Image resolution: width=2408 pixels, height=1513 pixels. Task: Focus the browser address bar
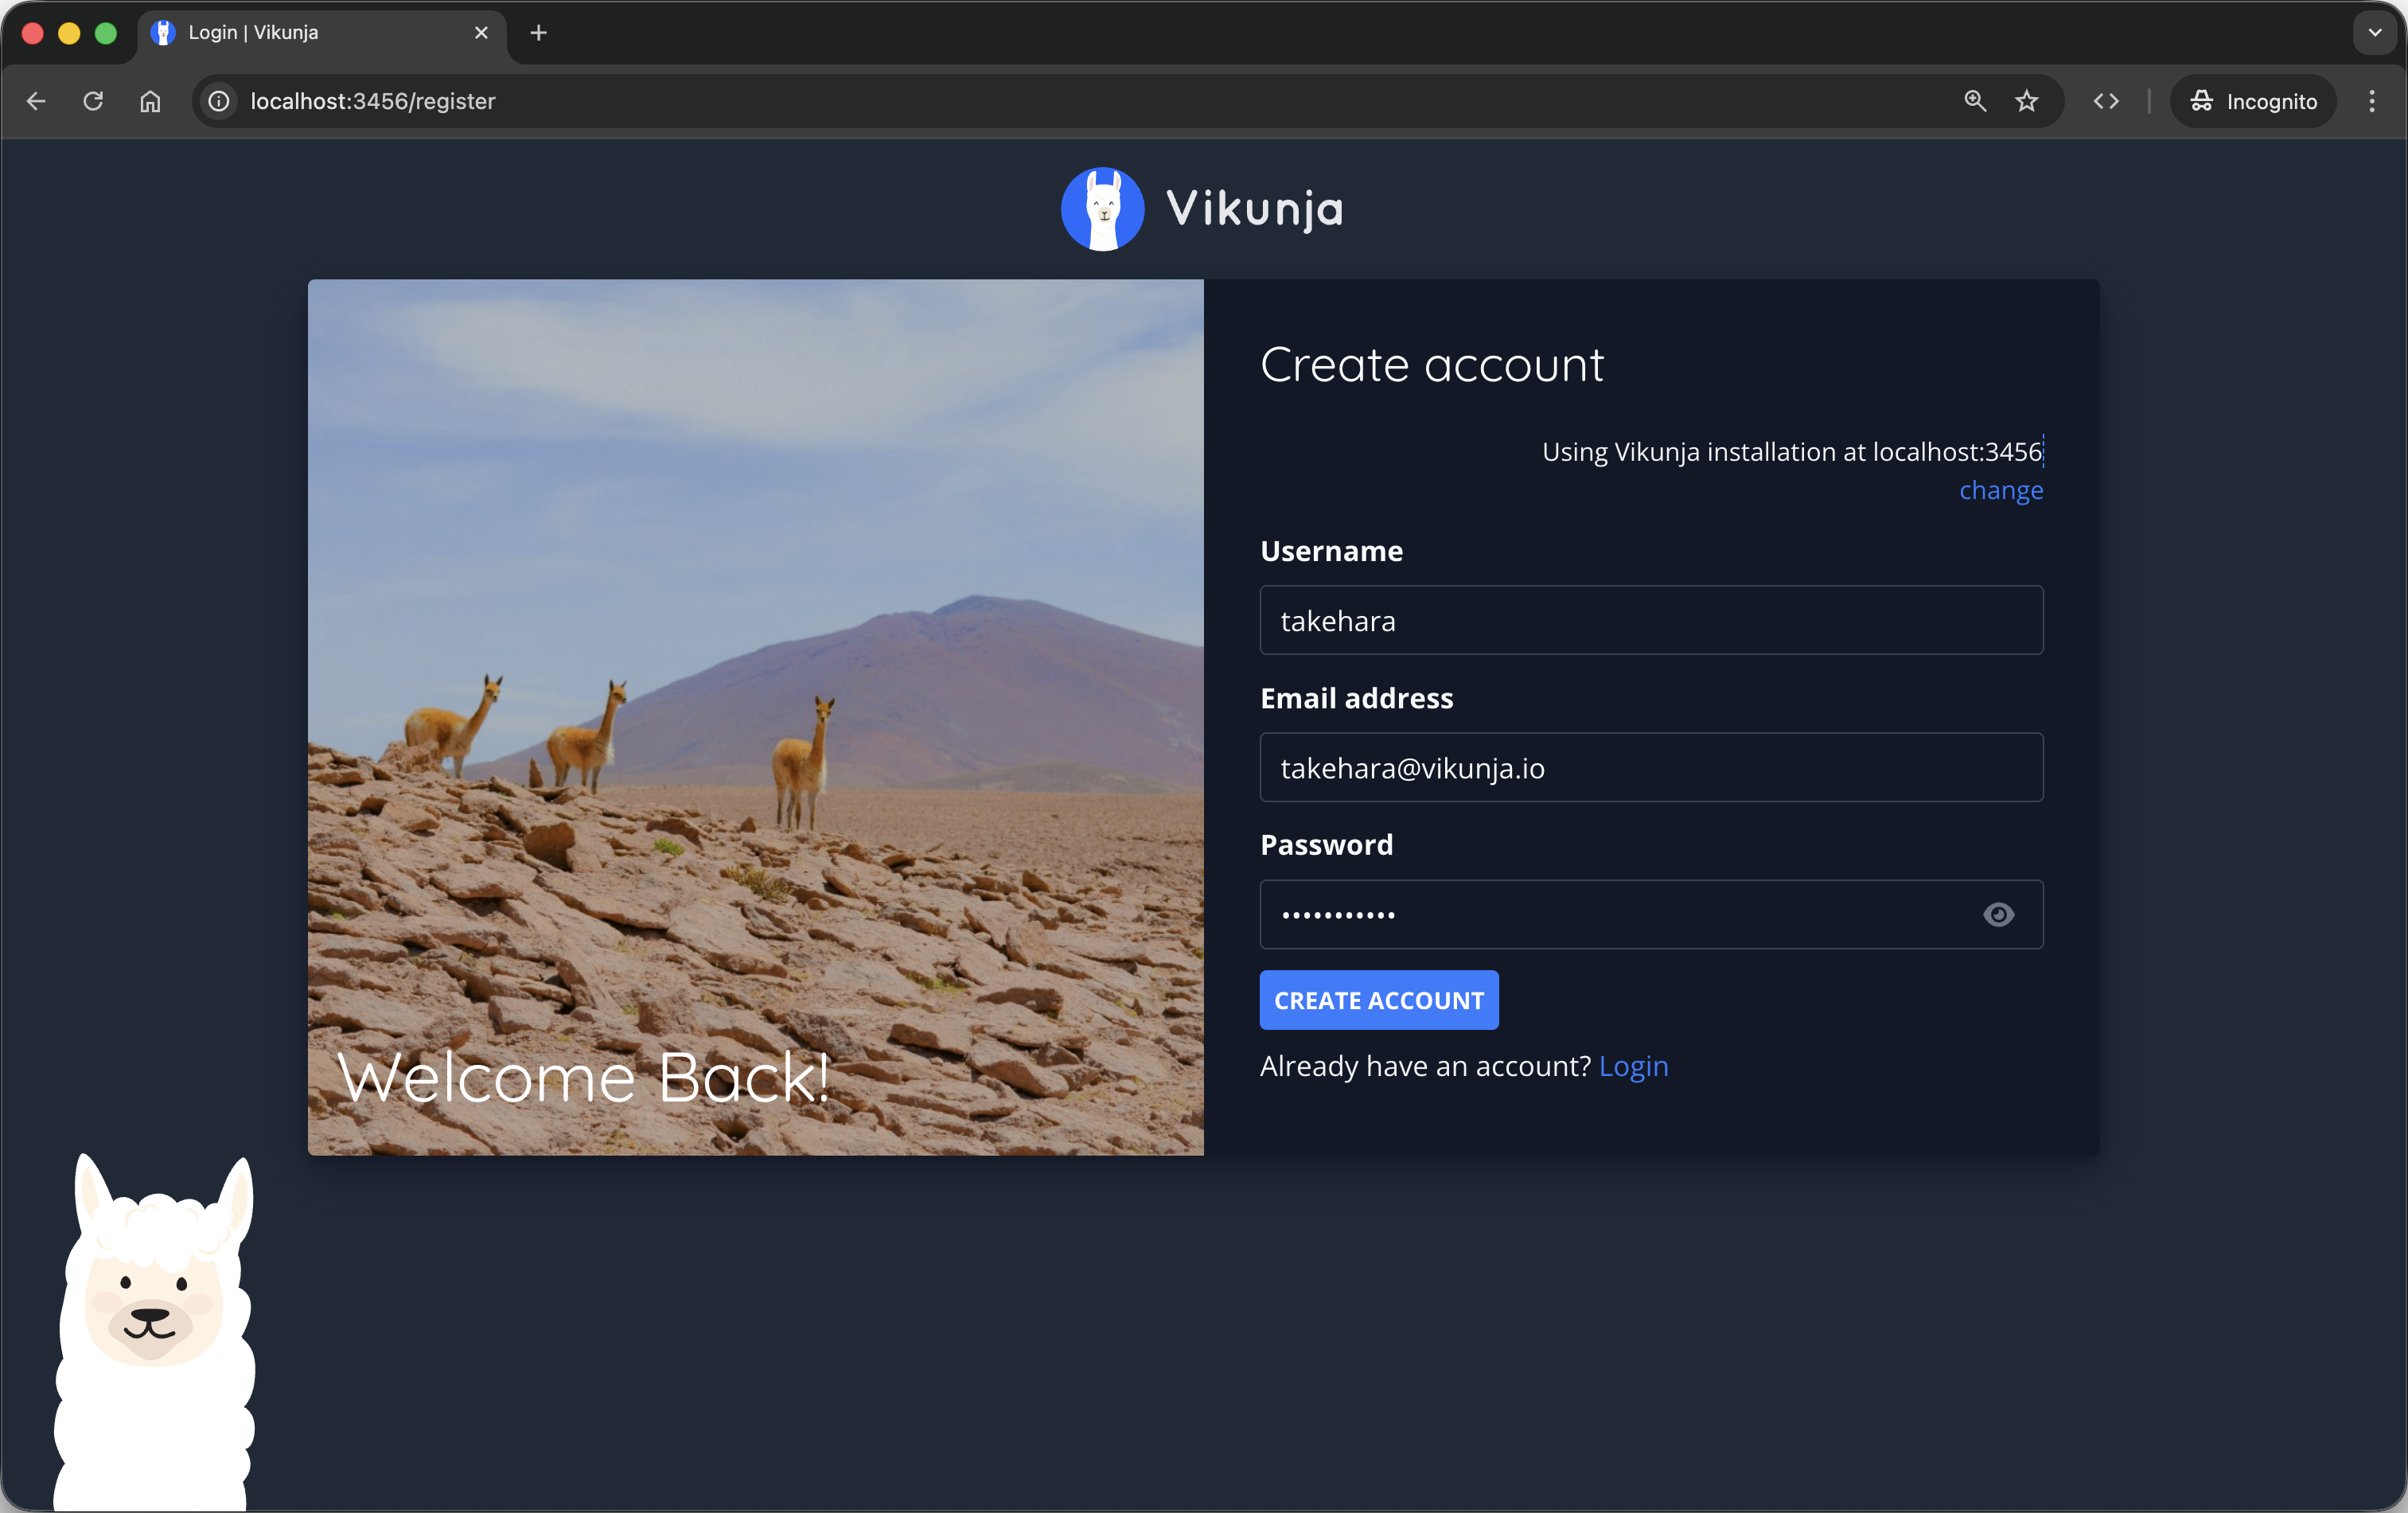pyautogui.click(x=700, y=101)
